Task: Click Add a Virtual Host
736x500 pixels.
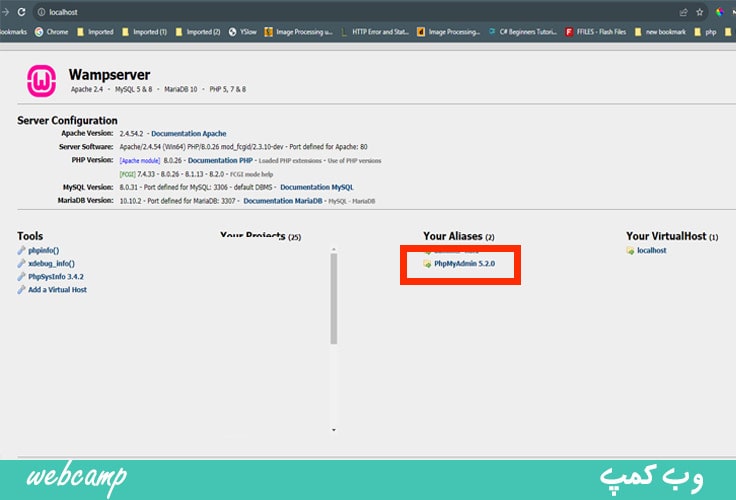Action: click(x=57, y=290)
